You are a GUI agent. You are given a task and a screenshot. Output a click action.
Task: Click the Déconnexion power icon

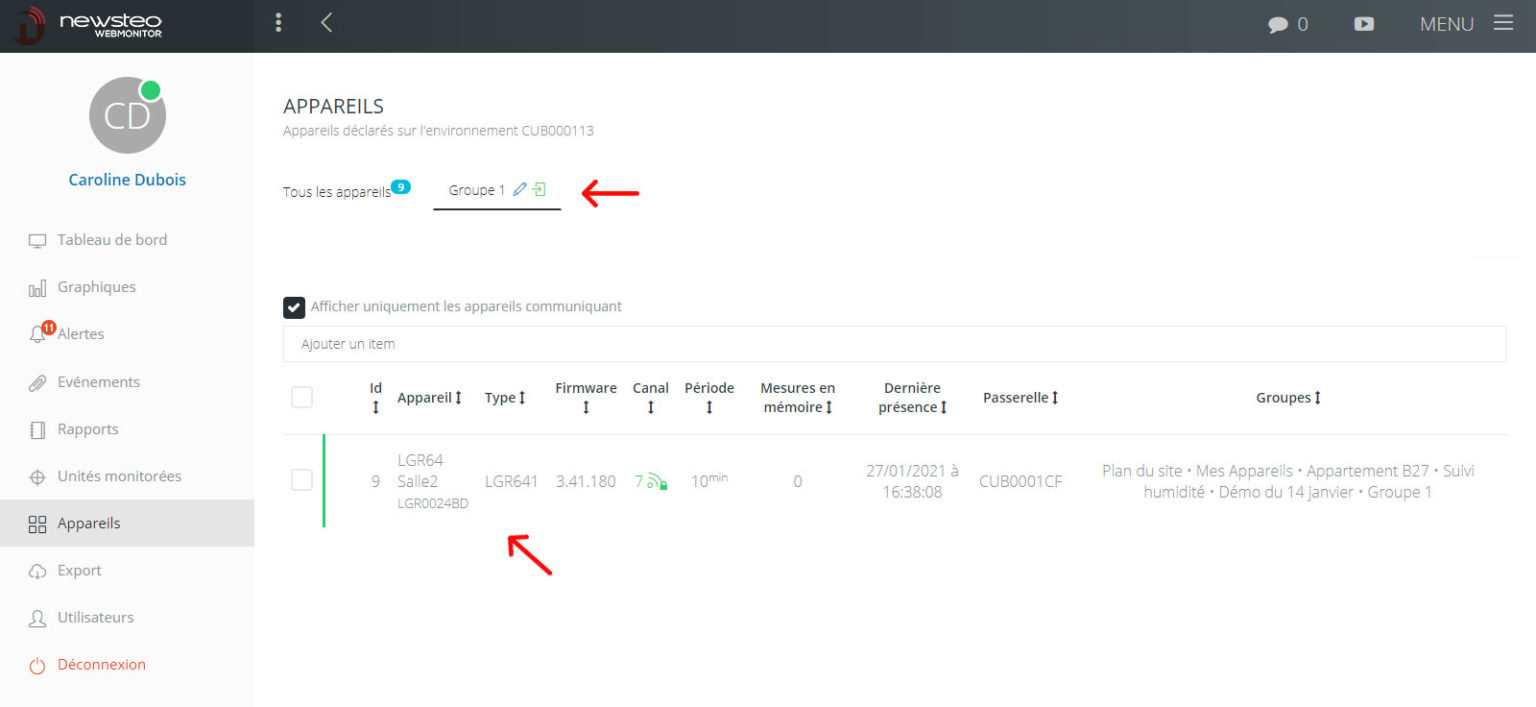pyautogui.click(x=38, y=665)
